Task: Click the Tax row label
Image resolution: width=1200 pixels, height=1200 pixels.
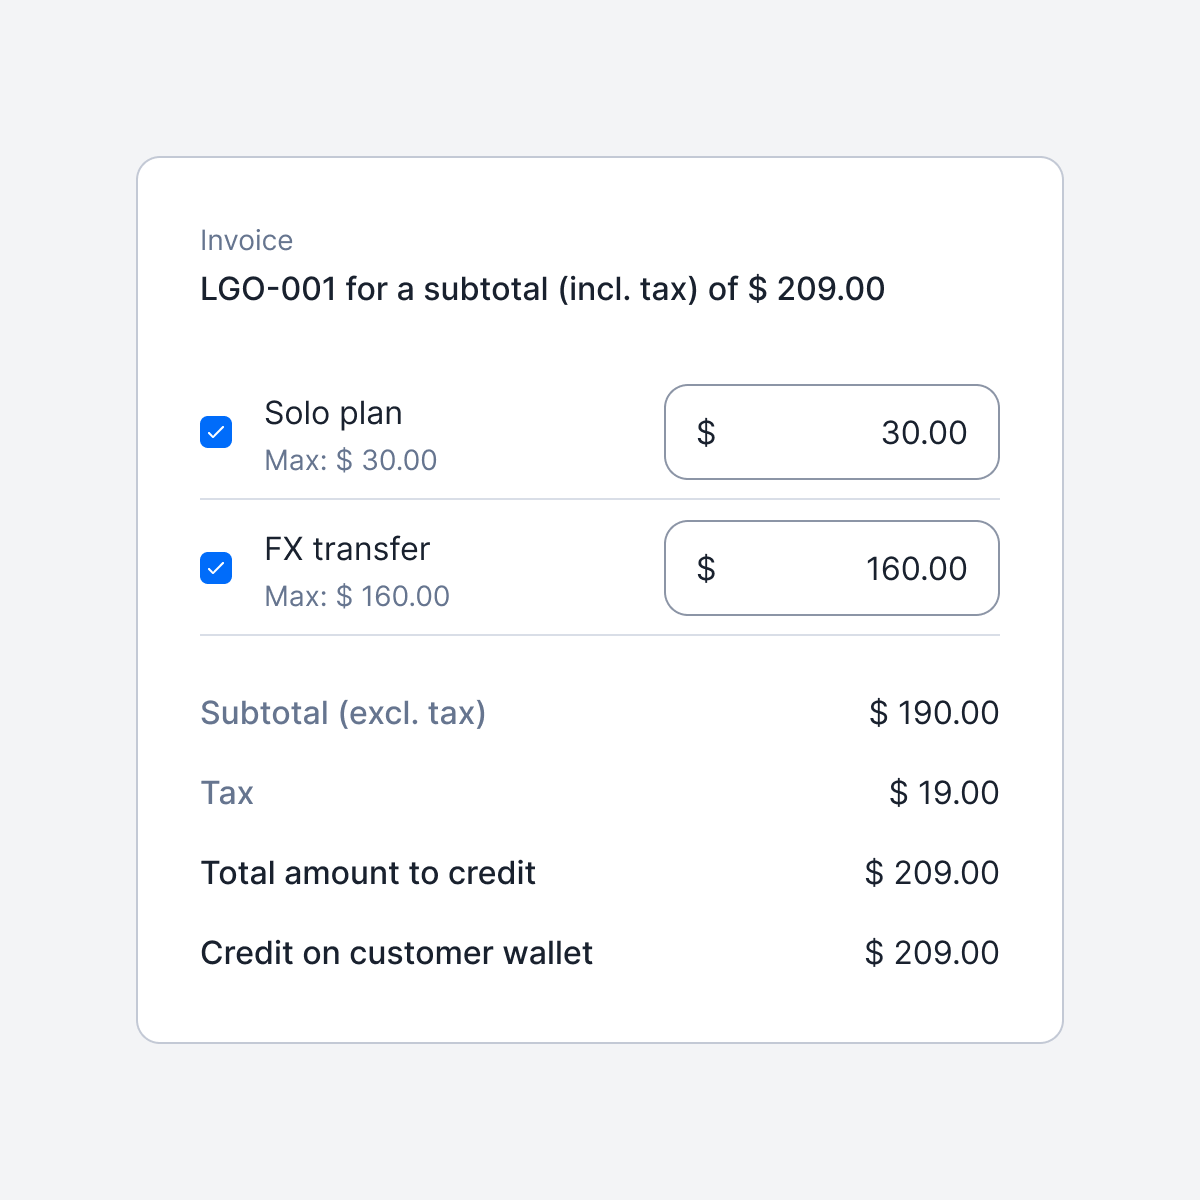Action: [x=227, y=793]
